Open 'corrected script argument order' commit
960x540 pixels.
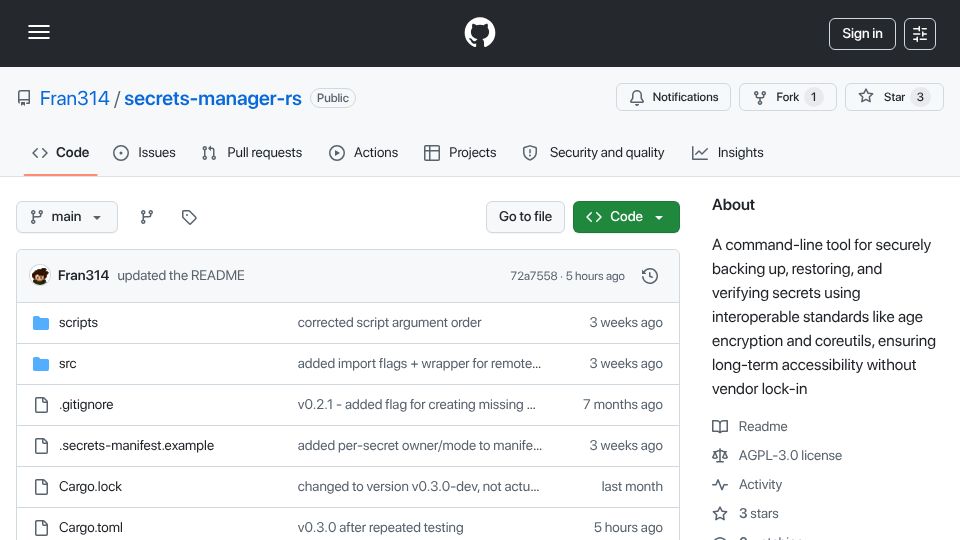coord(389,323)
